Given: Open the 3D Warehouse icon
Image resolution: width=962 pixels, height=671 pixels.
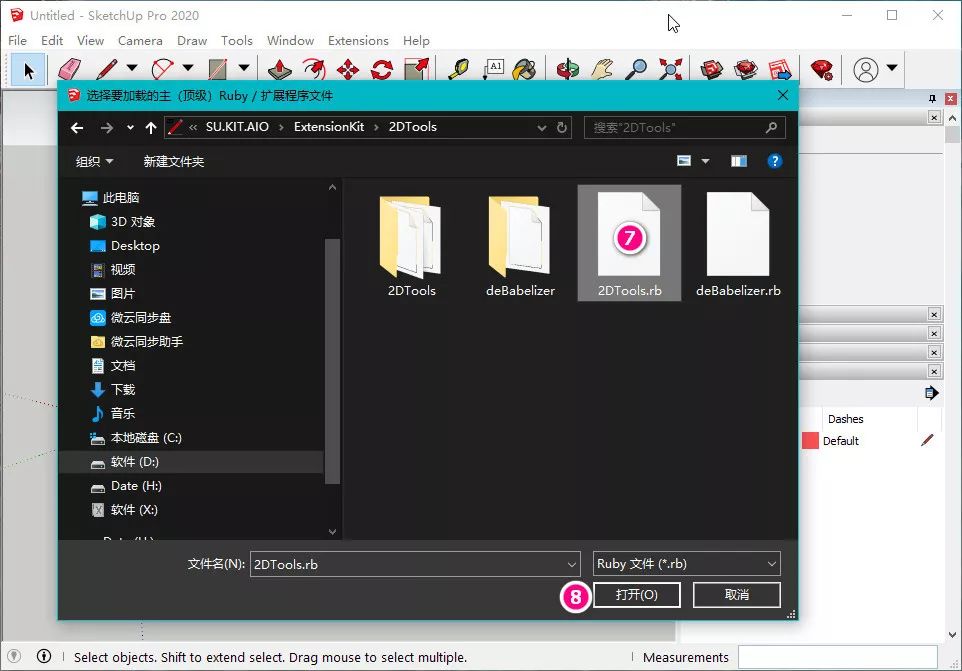Looking at the screenshot, I should tap(712, 69).
